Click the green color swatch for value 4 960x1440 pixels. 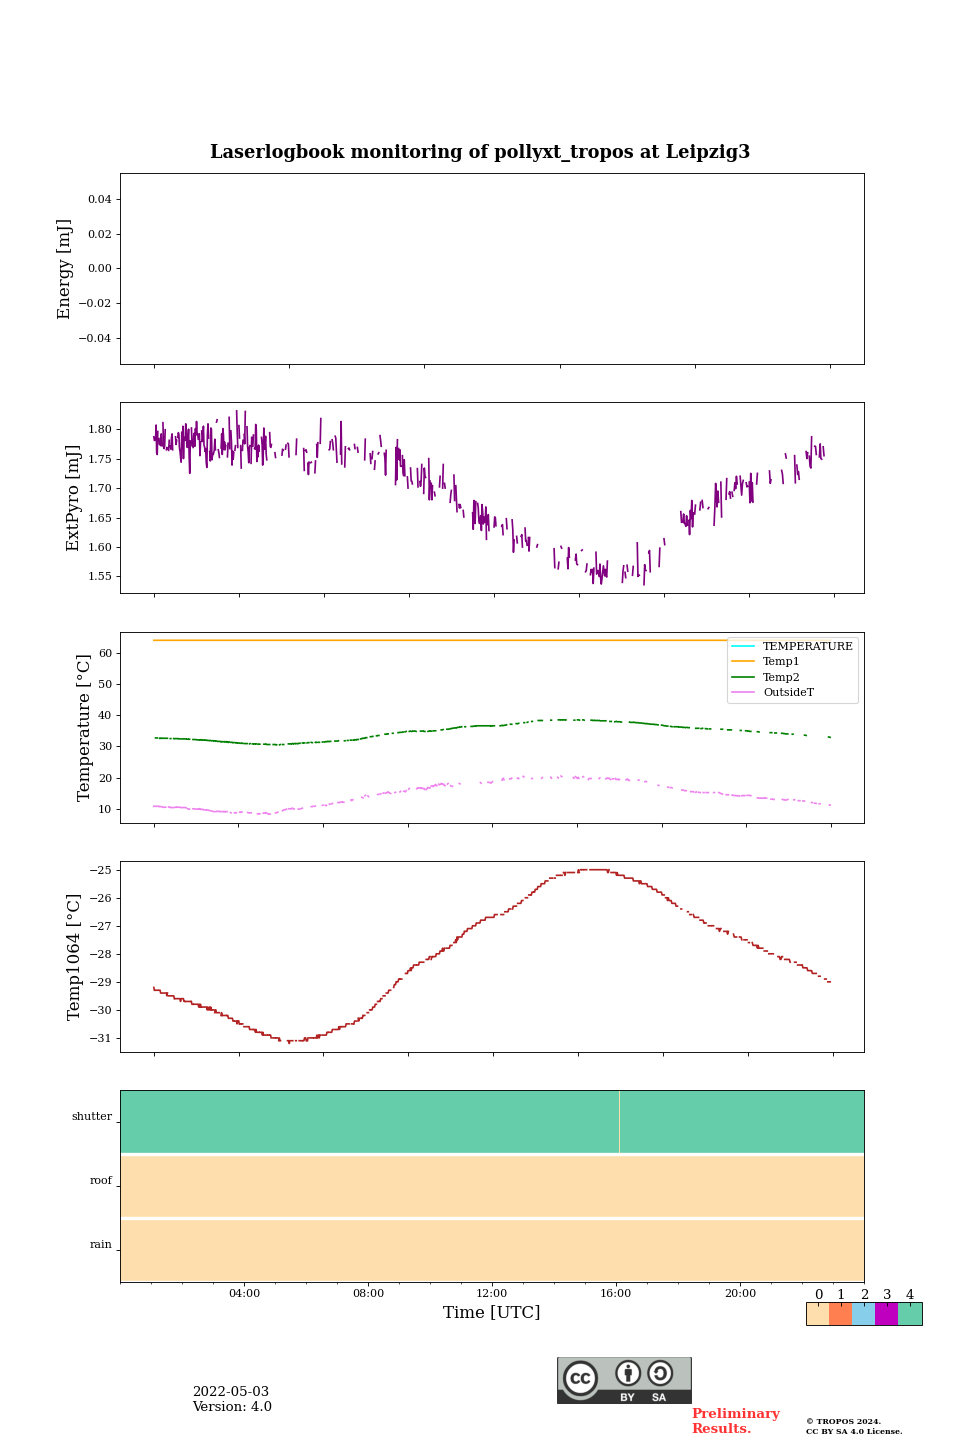910,1314
